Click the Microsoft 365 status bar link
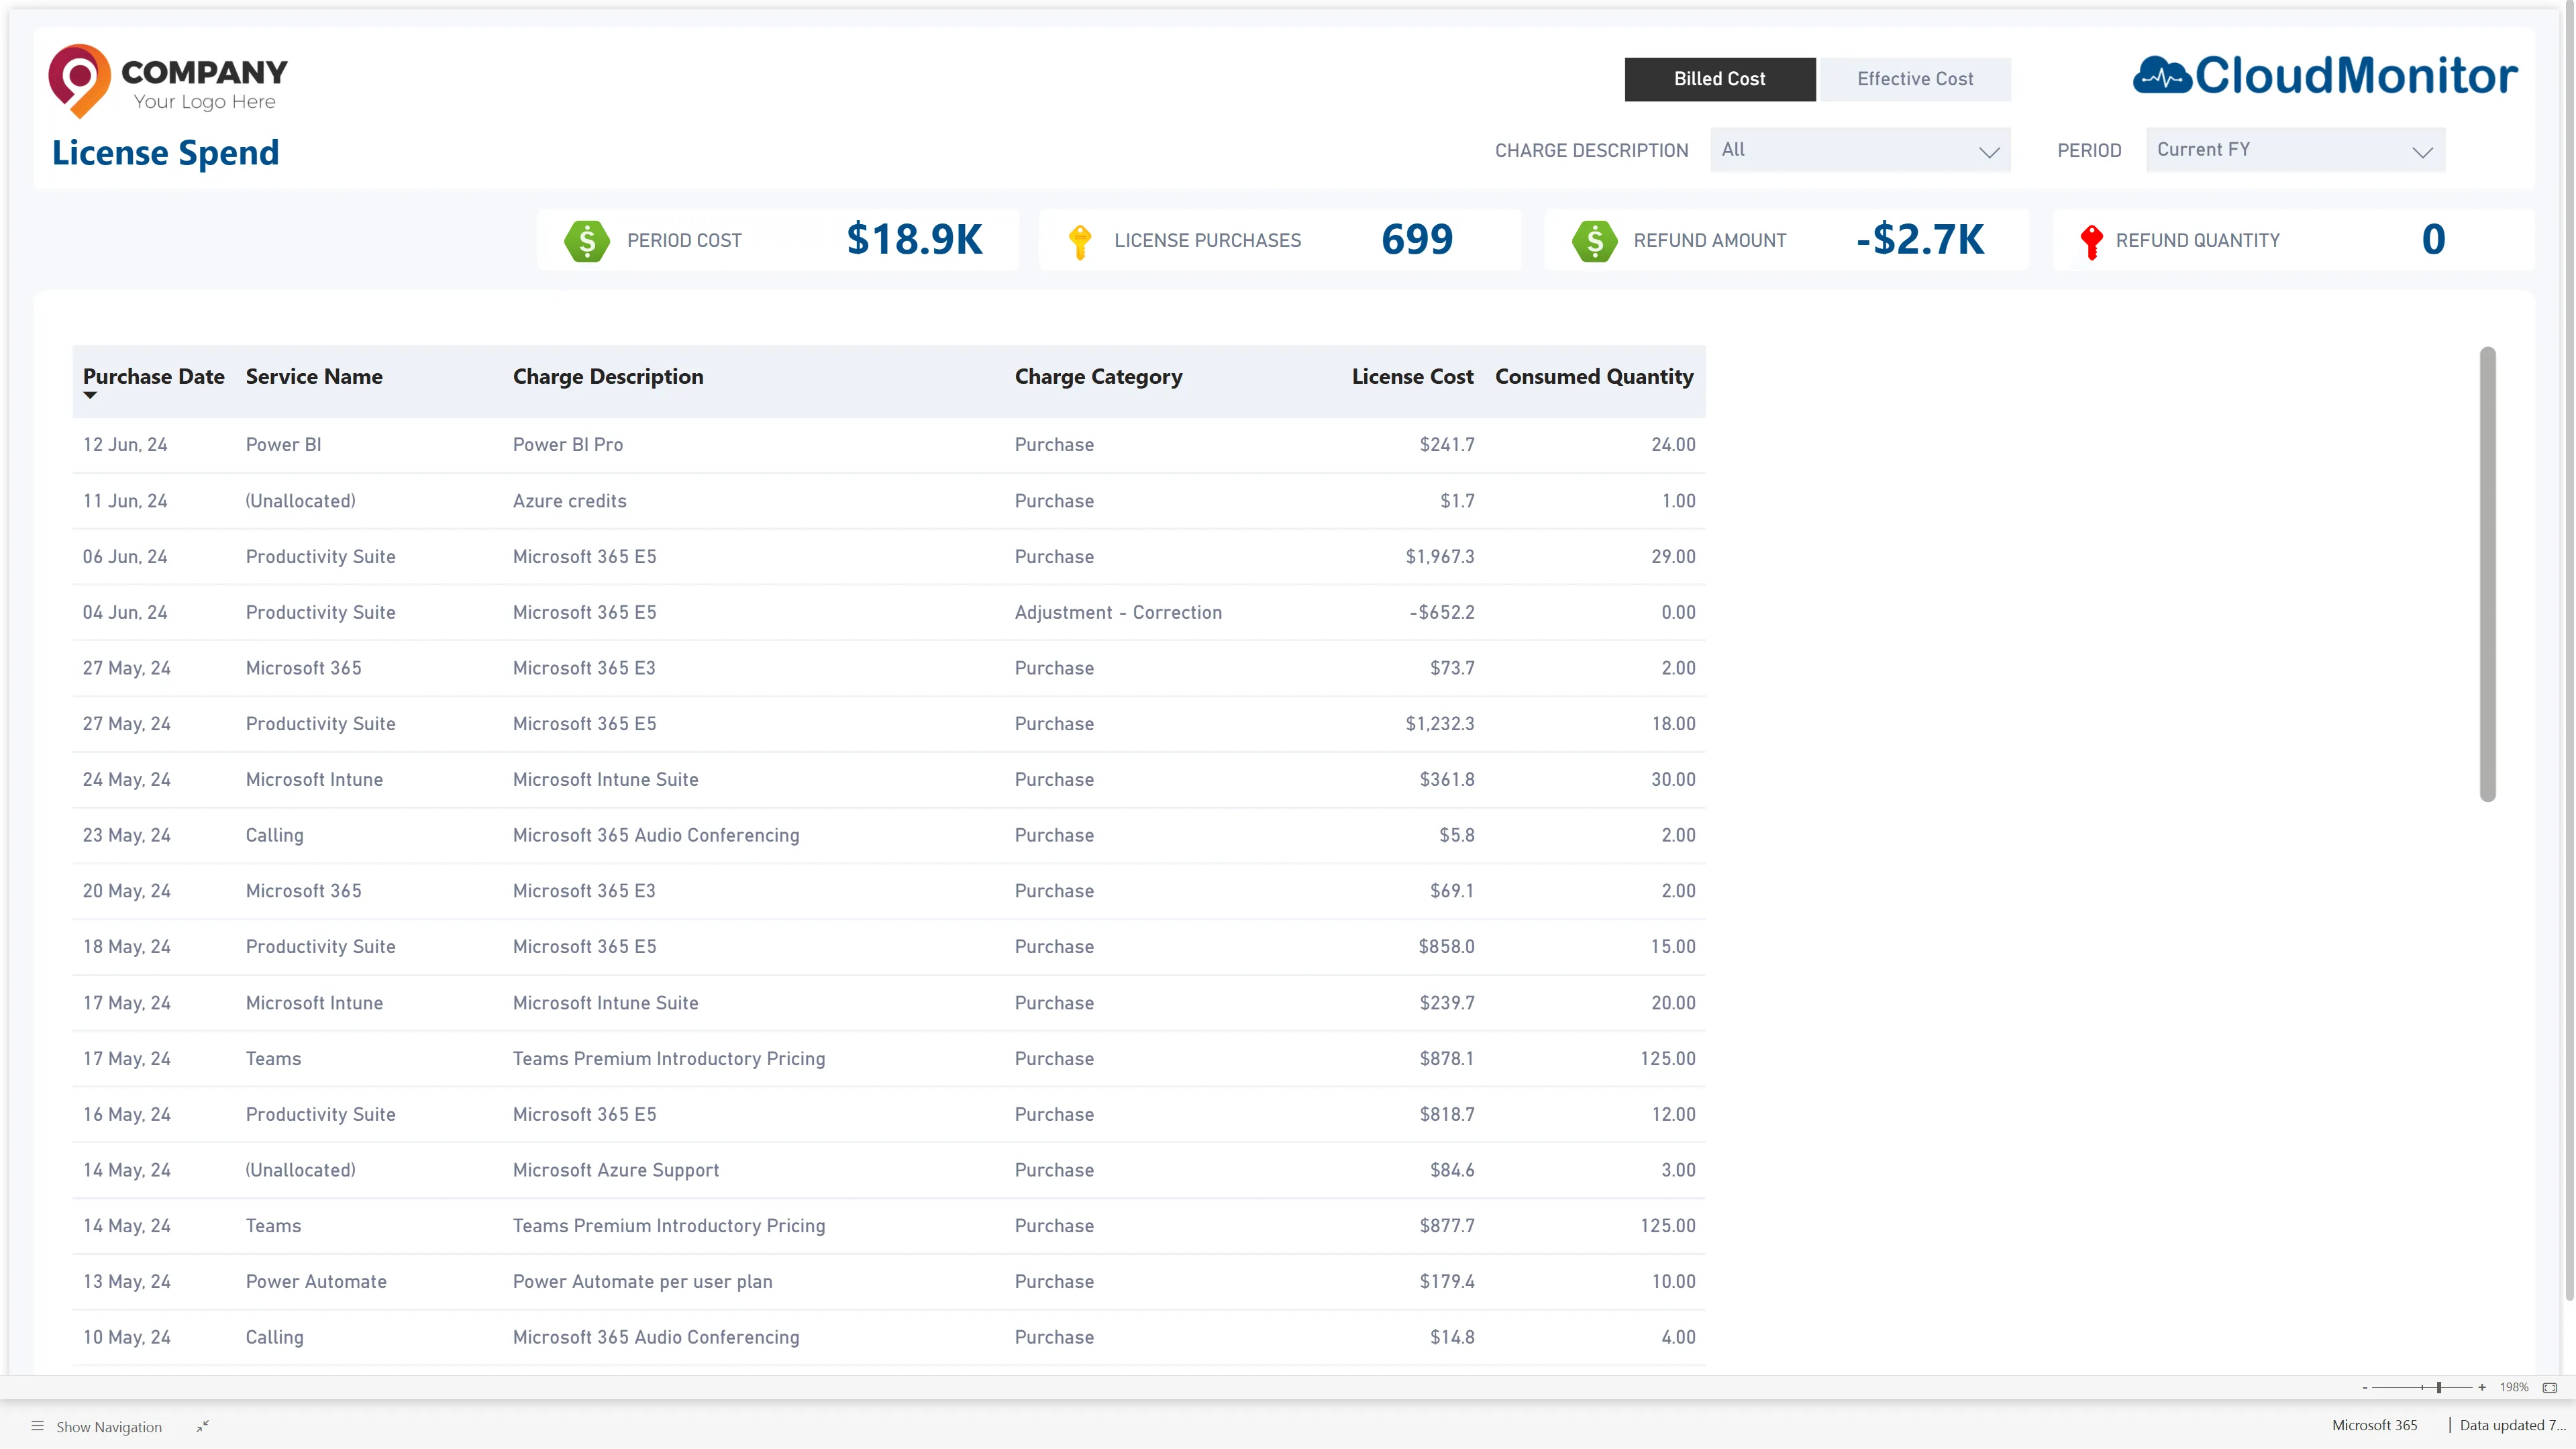 coord(2374,1425)
